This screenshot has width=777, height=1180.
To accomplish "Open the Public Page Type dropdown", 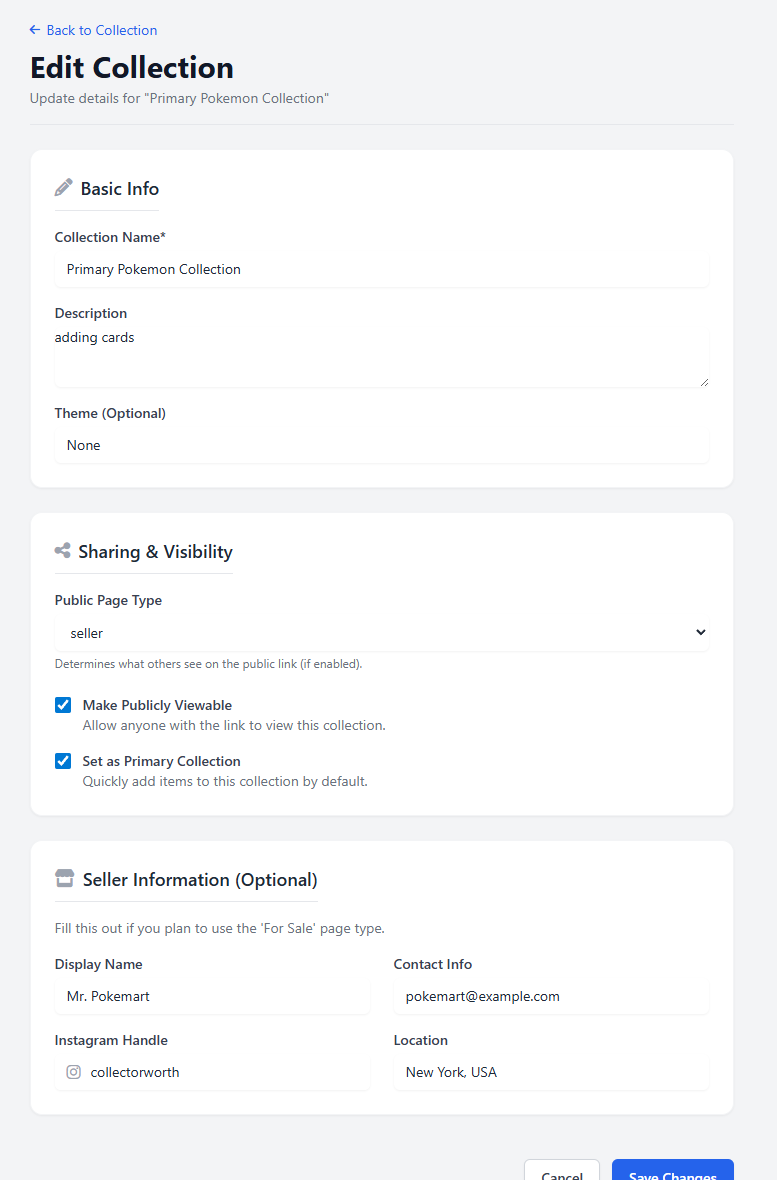I will 382,633.
